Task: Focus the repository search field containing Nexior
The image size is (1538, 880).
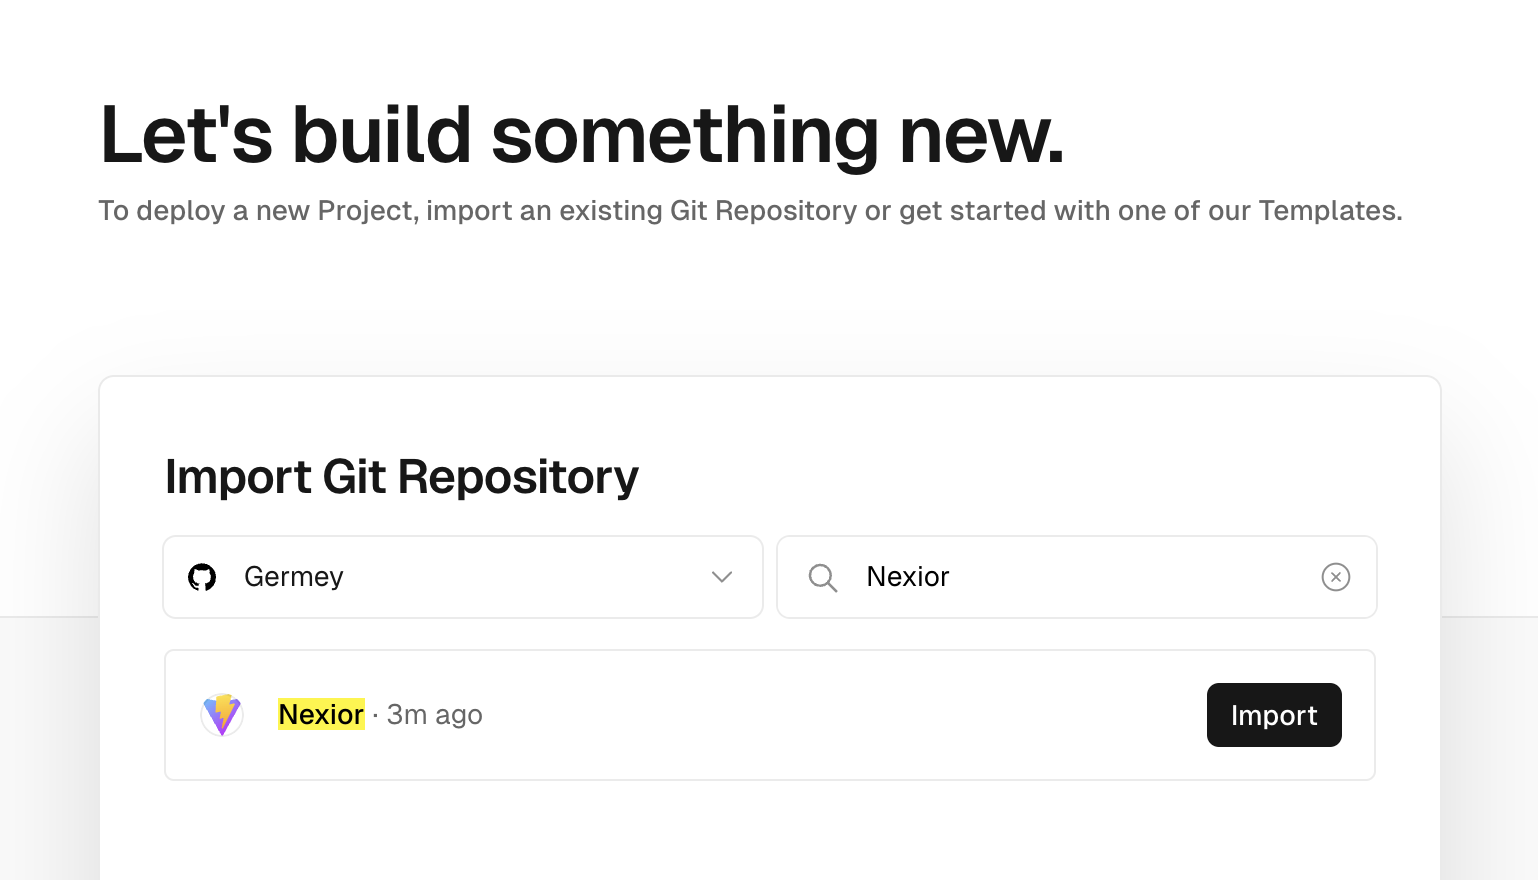Action: pyautogui.click(x=1077, y=577)
